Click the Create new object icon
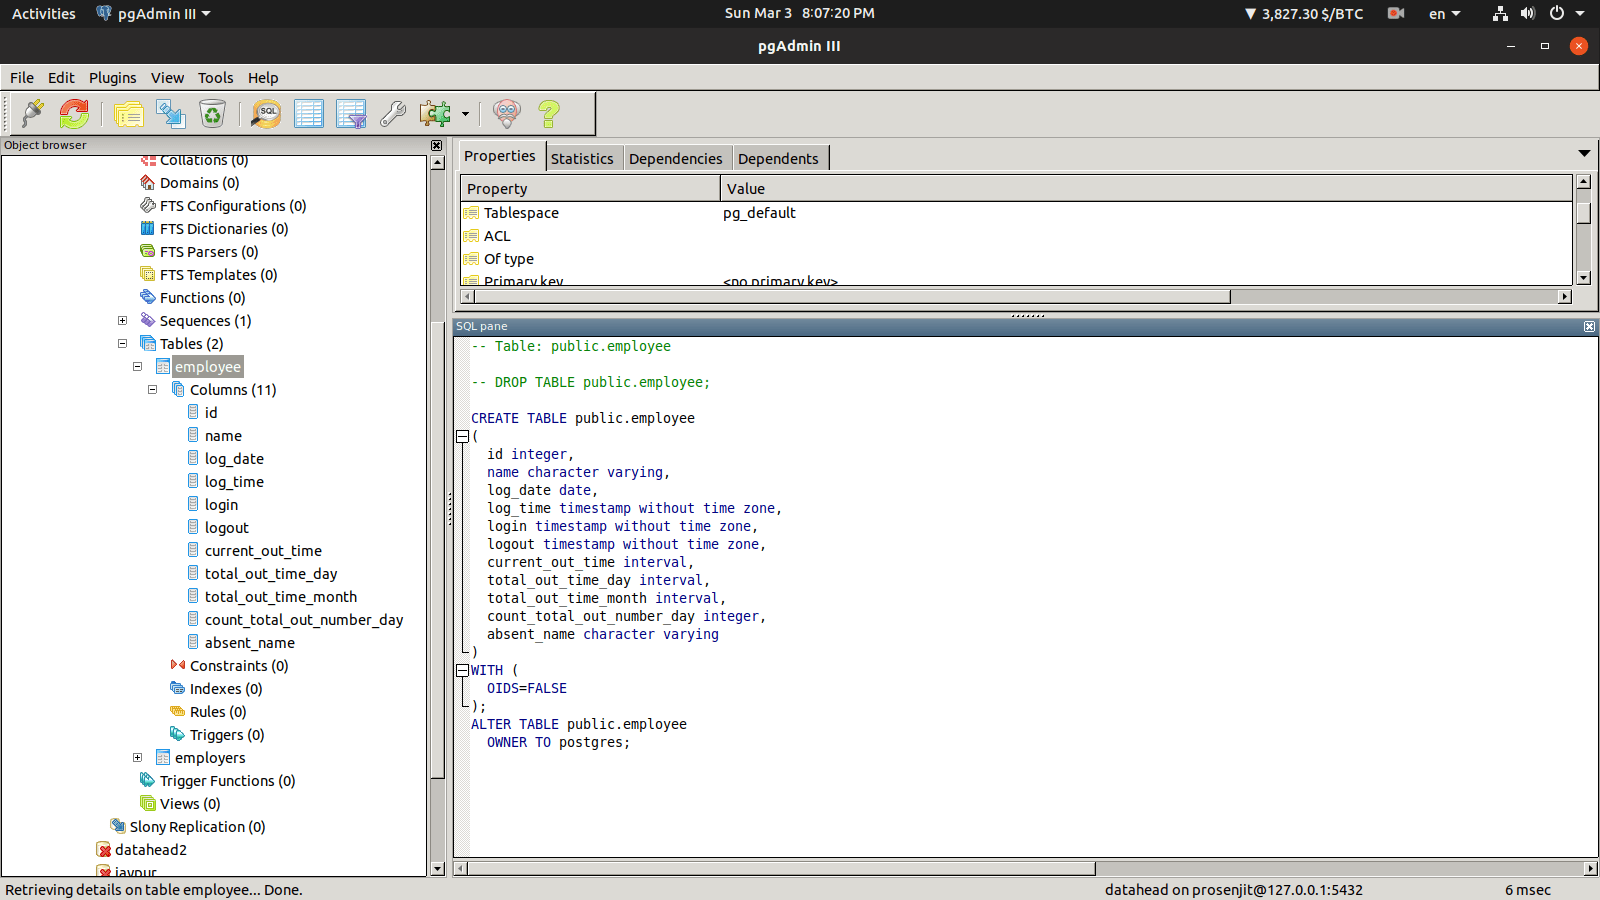This screenshot has width=1600, height=900. coord(171,114)
